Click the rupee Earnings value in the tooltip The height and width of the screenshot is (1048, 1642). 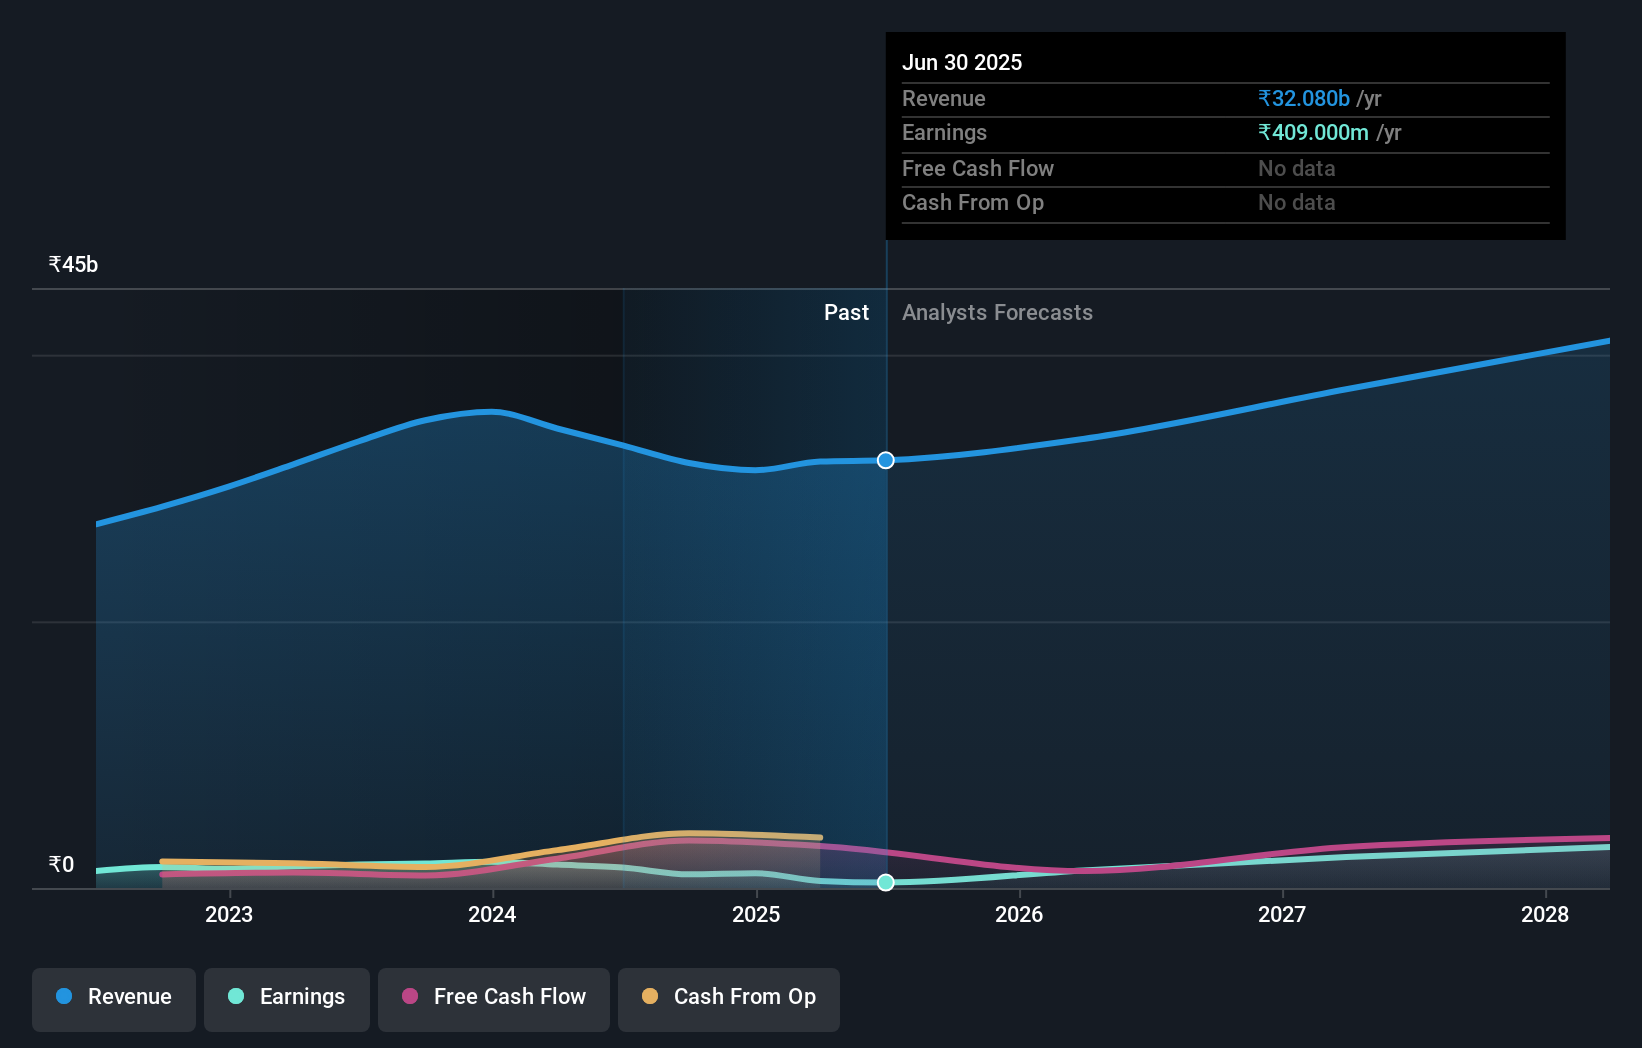[x=1313, y=132]
